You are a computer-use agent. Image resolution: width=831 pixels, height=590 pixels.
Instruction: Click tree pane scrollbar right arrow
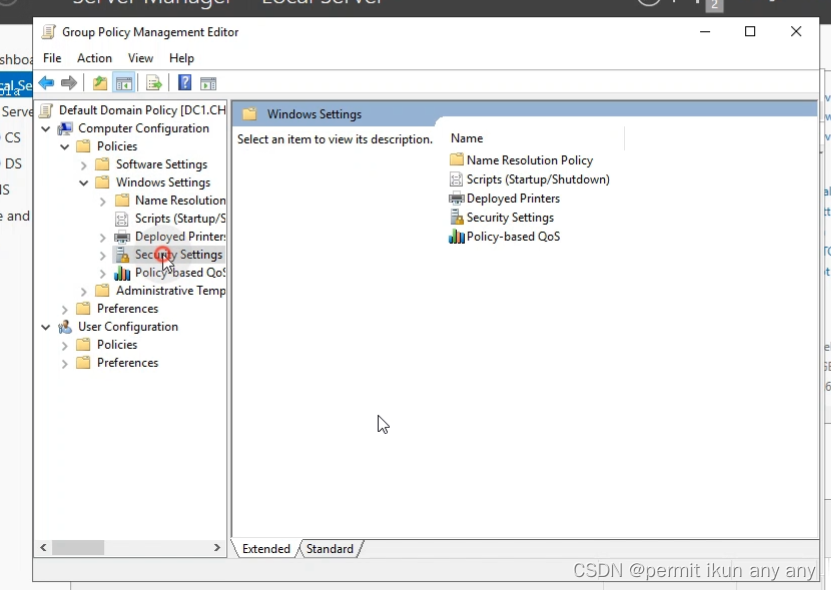(217, 548)
